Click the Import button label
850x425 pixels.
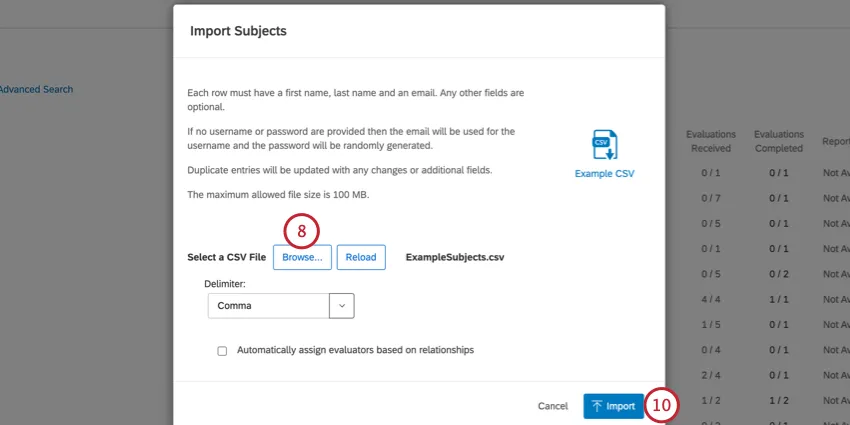[x=620, y=406]
